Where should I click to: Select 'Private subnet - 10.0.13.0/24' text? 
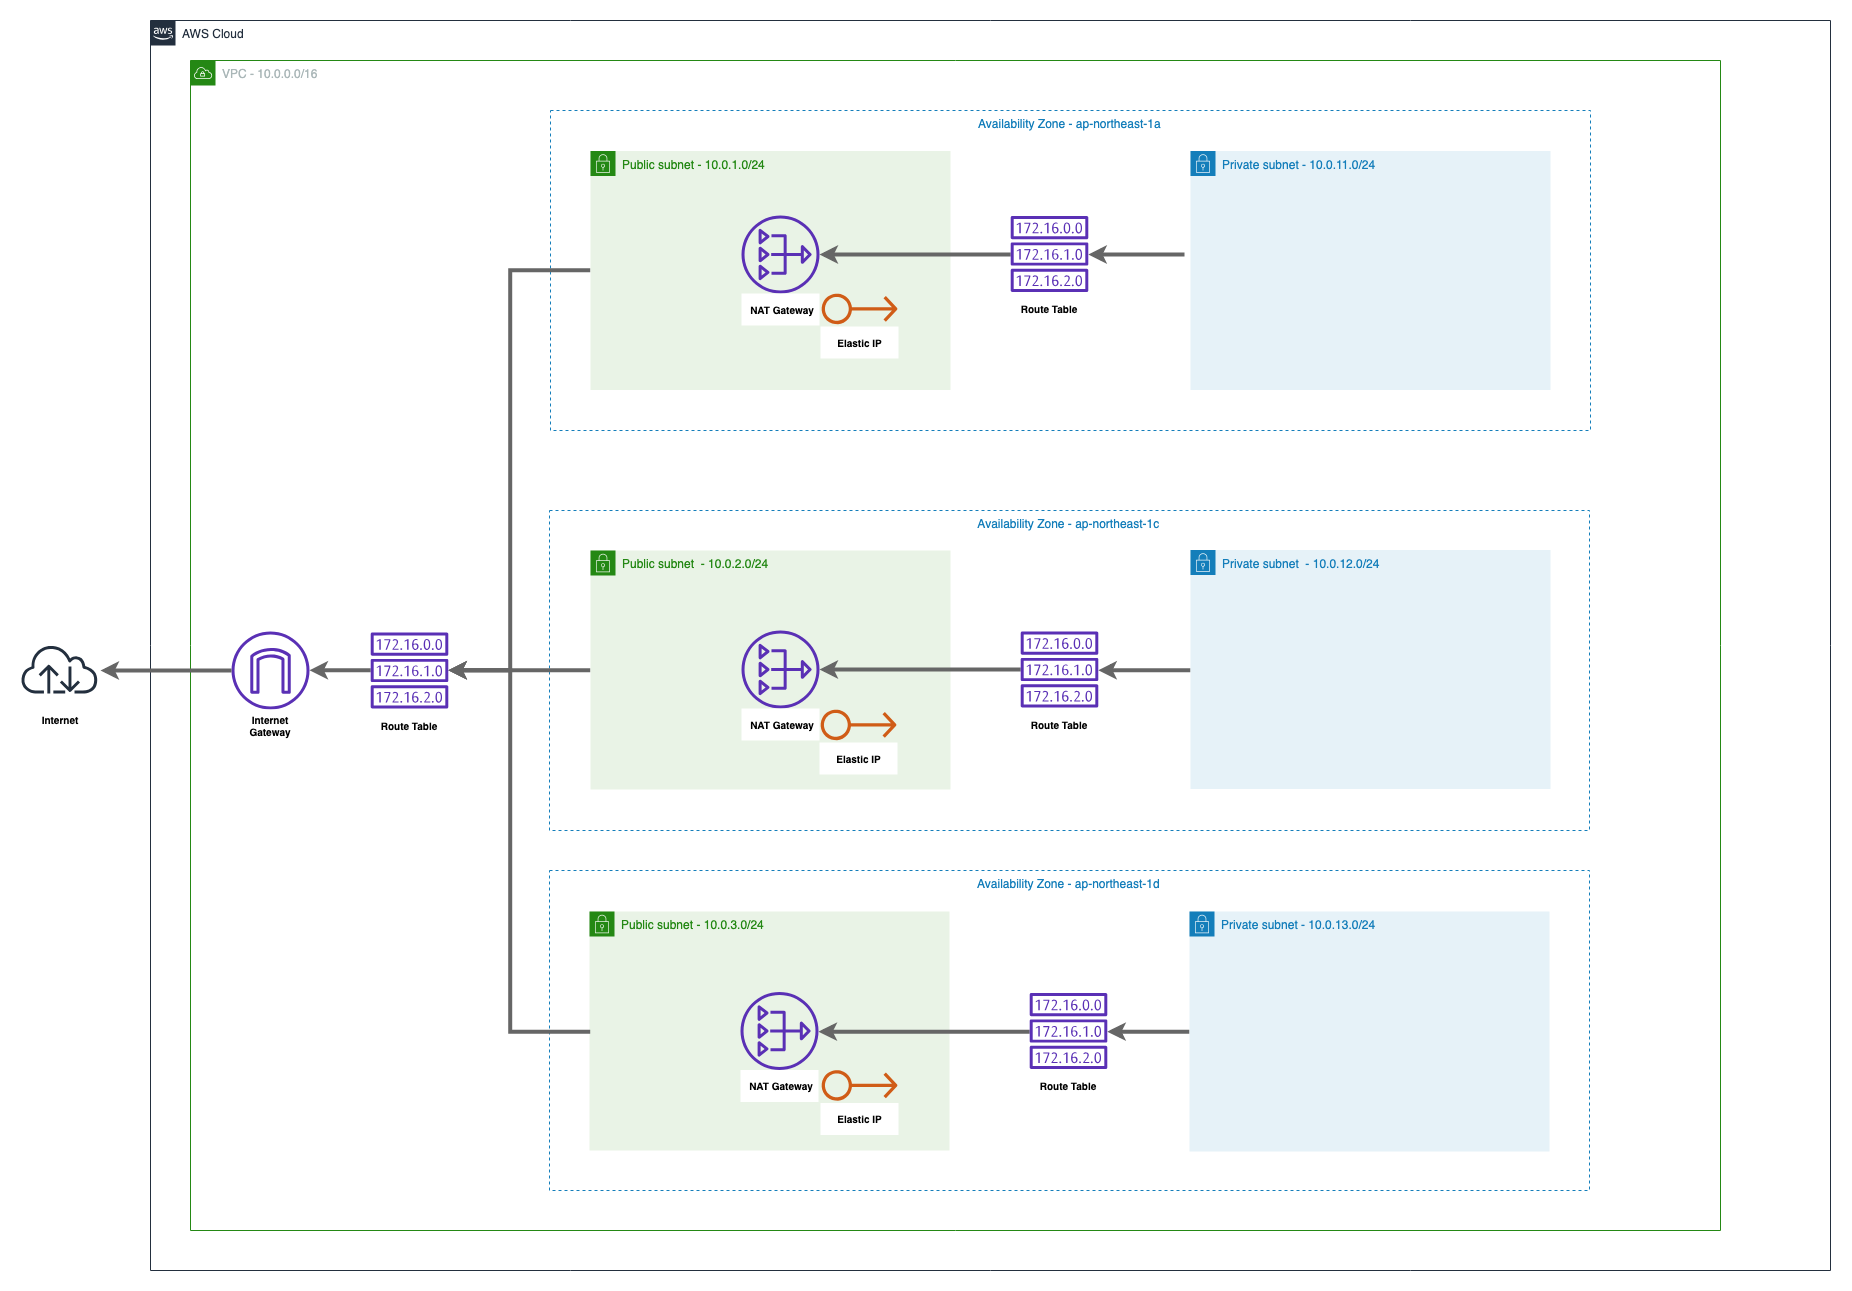pyautogui.click(x=1297, y=925)
